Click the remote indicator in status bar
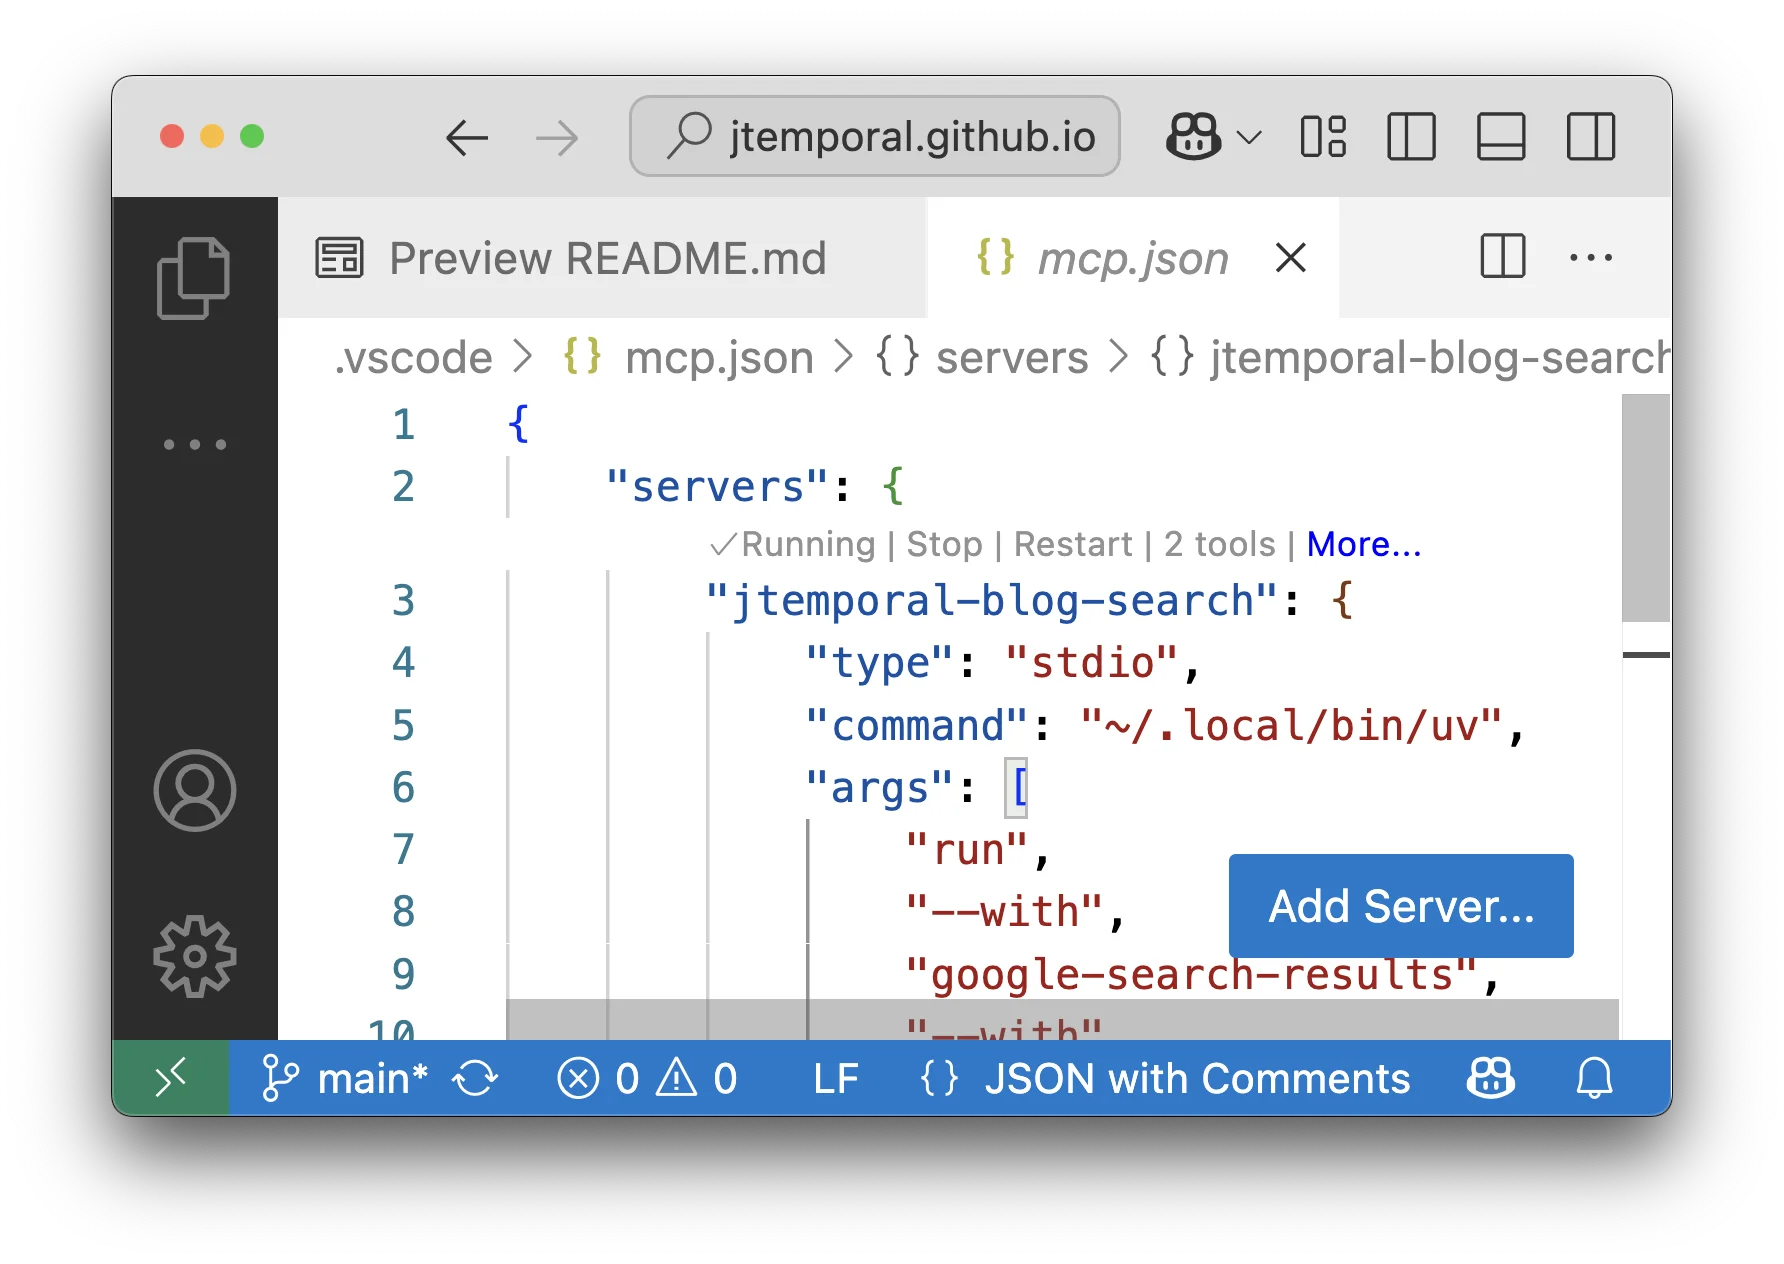The height and width of the screenshot is (1264, 1784). (x=171, y=1078)
